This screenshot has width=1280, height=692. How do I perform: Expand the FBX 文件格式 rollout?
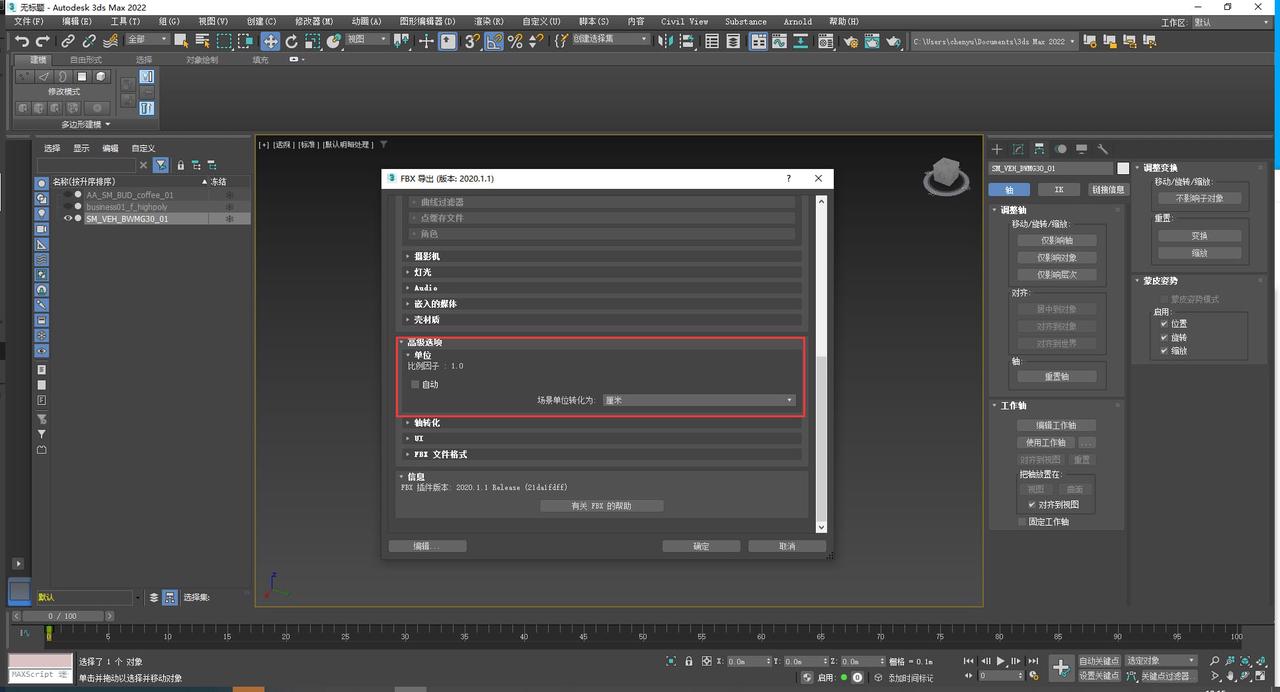point(603,455)
